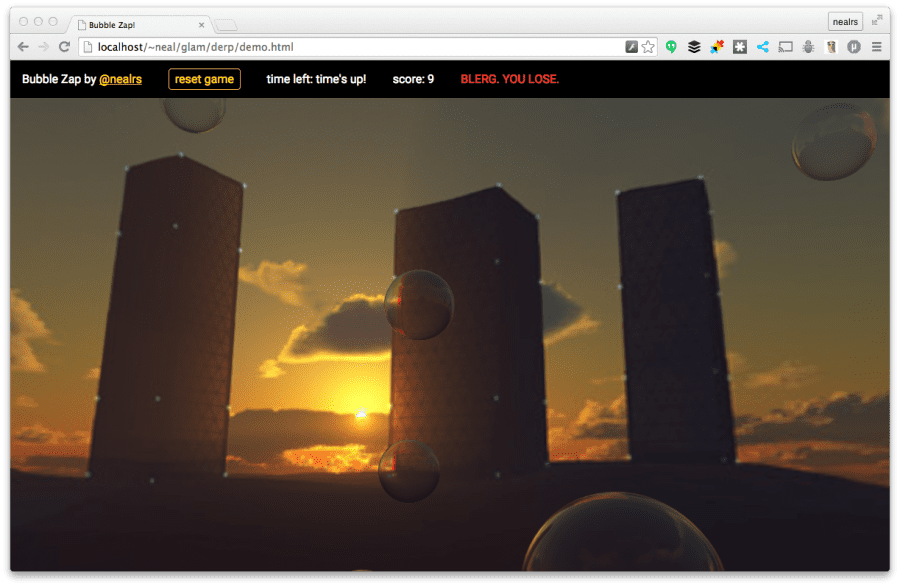The width and height of the screenshot is (900, 586).
Task: Close the Bubble Zap! tab
Action: 201,25
